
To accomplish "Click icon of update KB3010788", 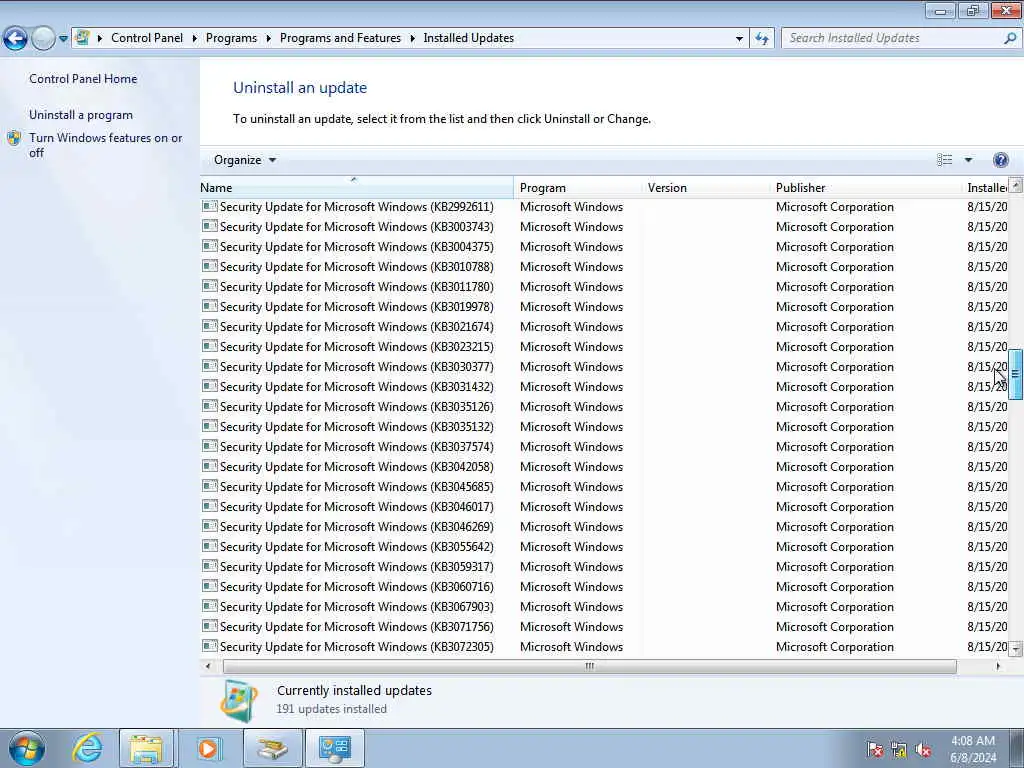I will tap(210, 266).
